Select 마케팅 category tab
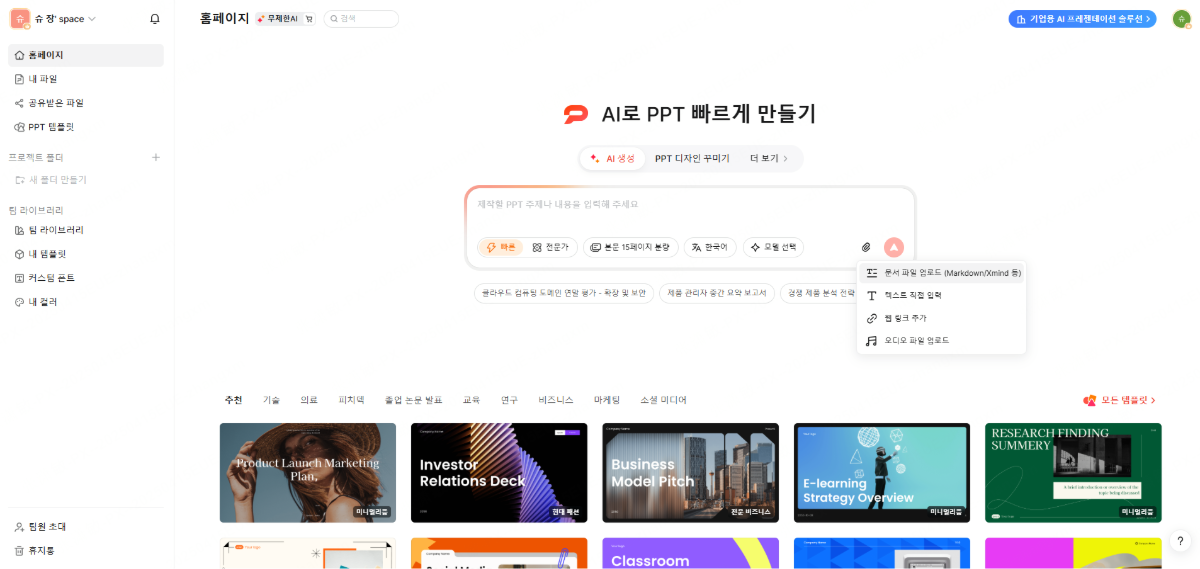 [x=607, y=400]
